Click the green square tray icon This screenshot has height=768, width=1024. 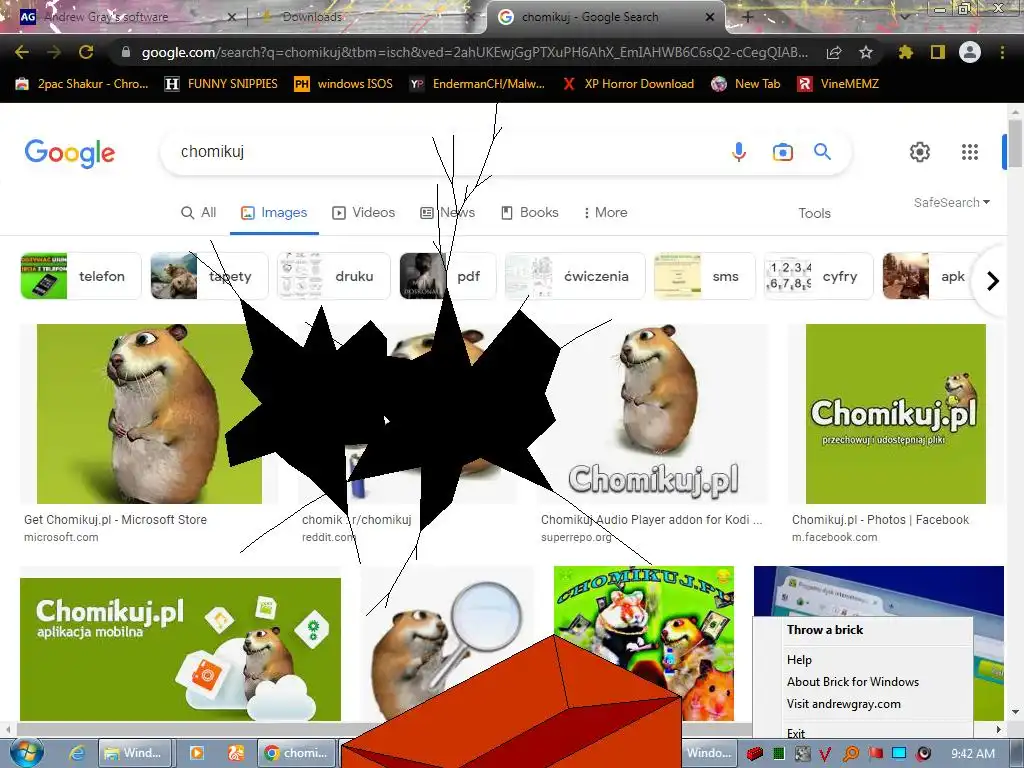coord(779,754)
